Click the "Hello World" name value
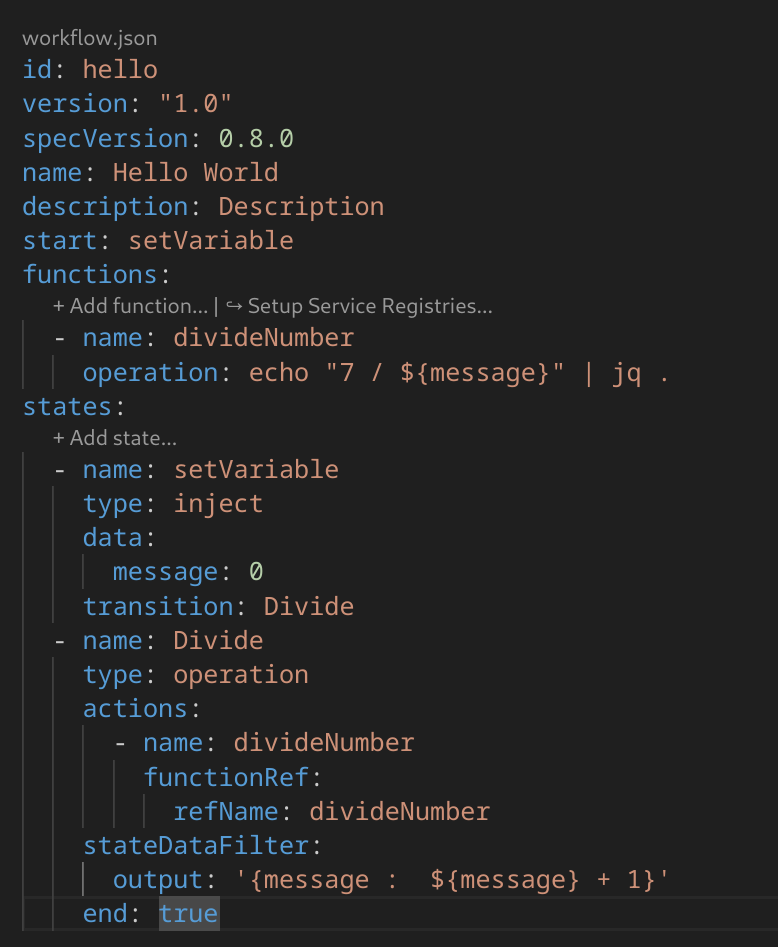This screenshot has height=947, width=778. pyautogui.click(x=195, y=172)
